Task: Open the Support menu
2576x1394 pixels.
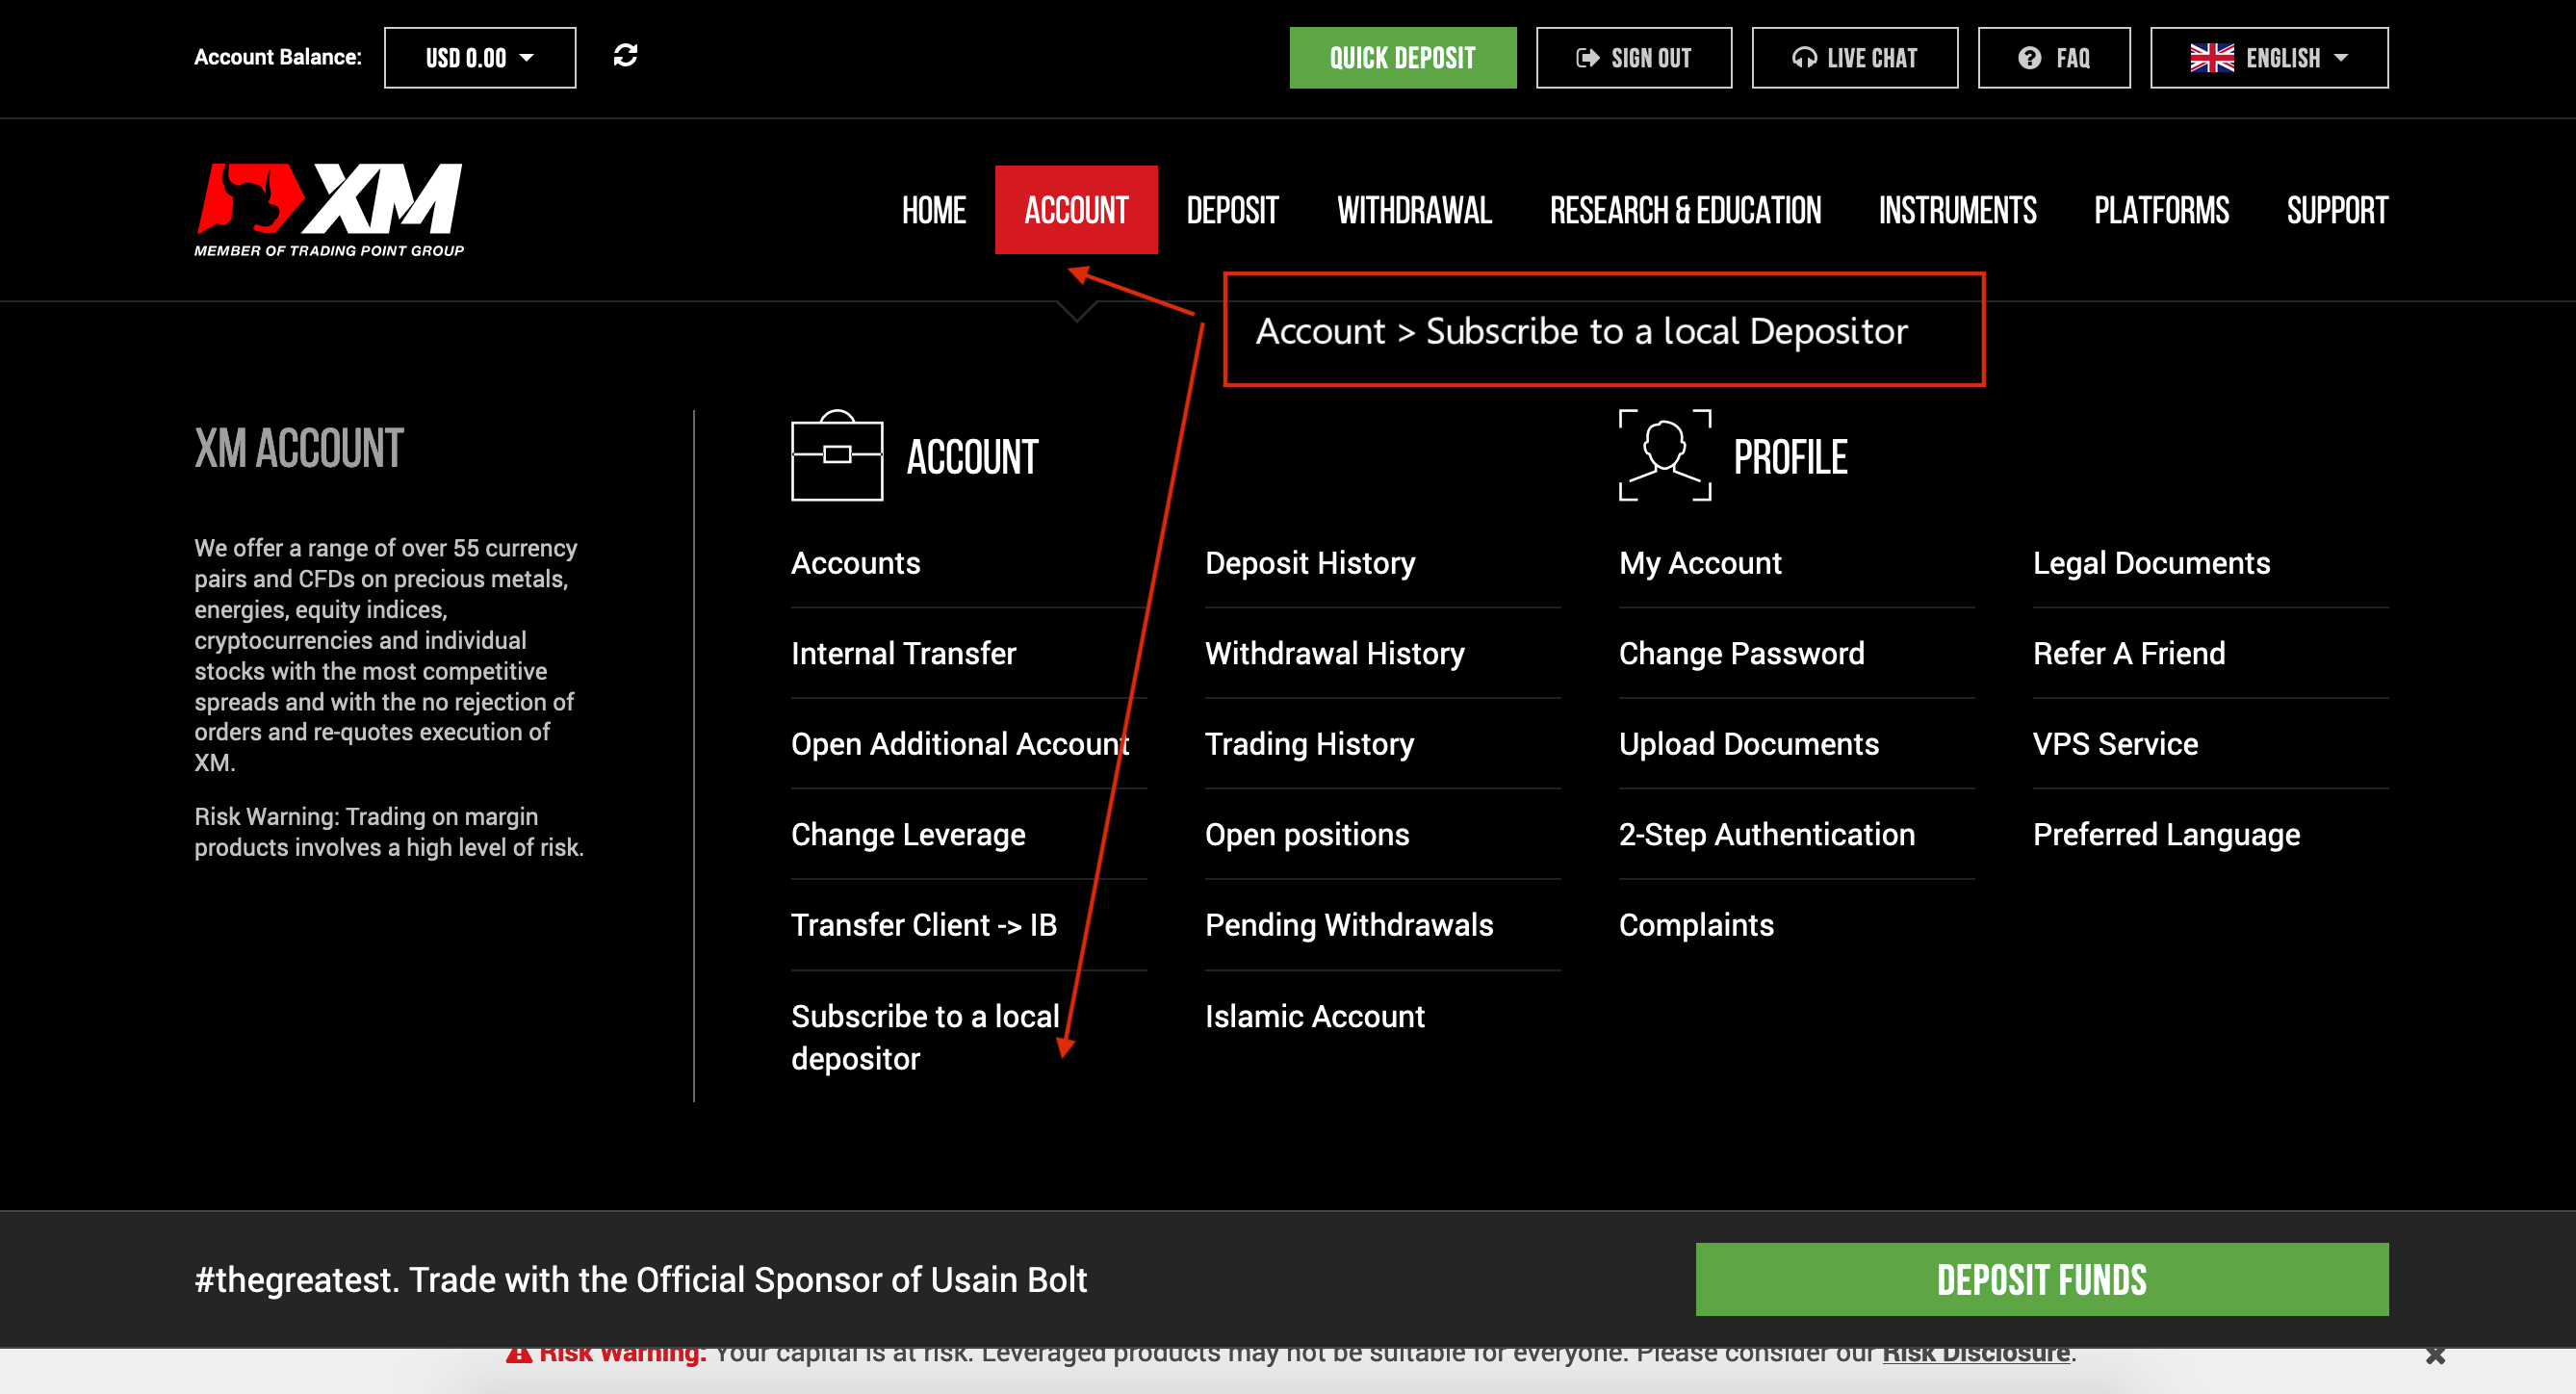Action: click(x=2338, y=210)
